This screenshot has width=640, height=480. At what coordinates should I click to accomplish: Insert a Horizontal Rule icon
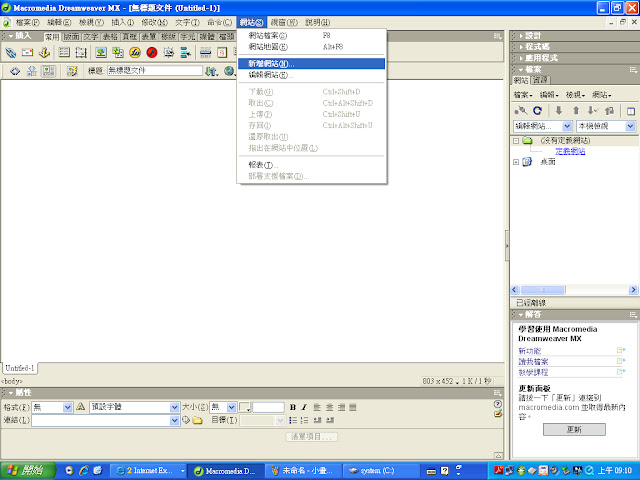205,52
